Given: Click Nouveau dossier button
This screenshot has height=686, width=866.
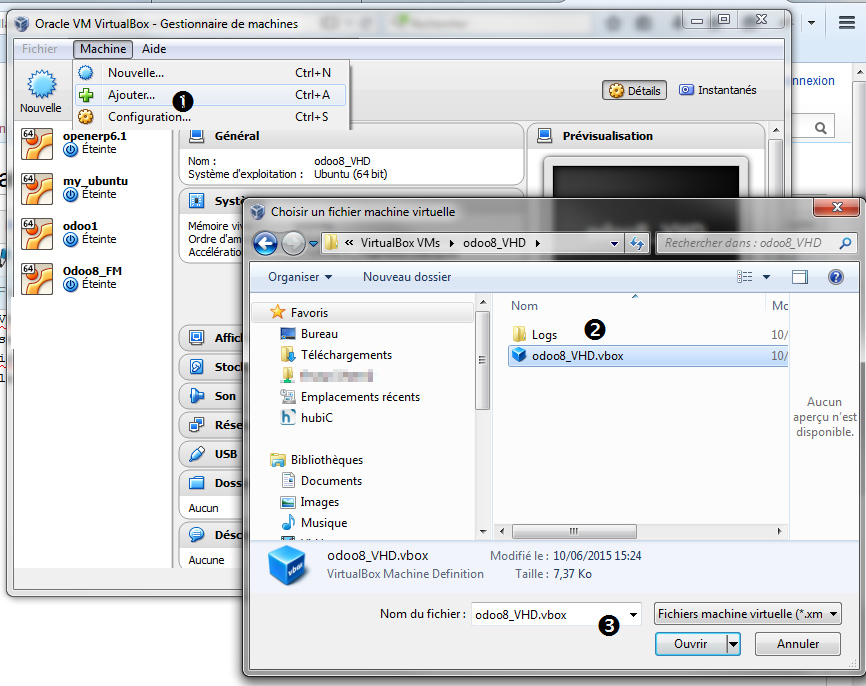Looking at the screenshot, I should [x=407, y=277].
